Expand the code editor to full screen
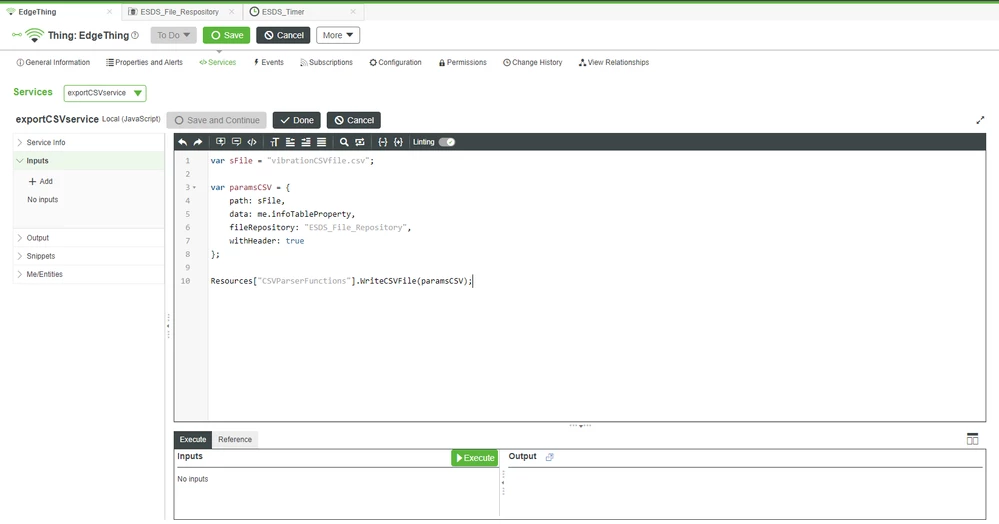 click(980, 120)
